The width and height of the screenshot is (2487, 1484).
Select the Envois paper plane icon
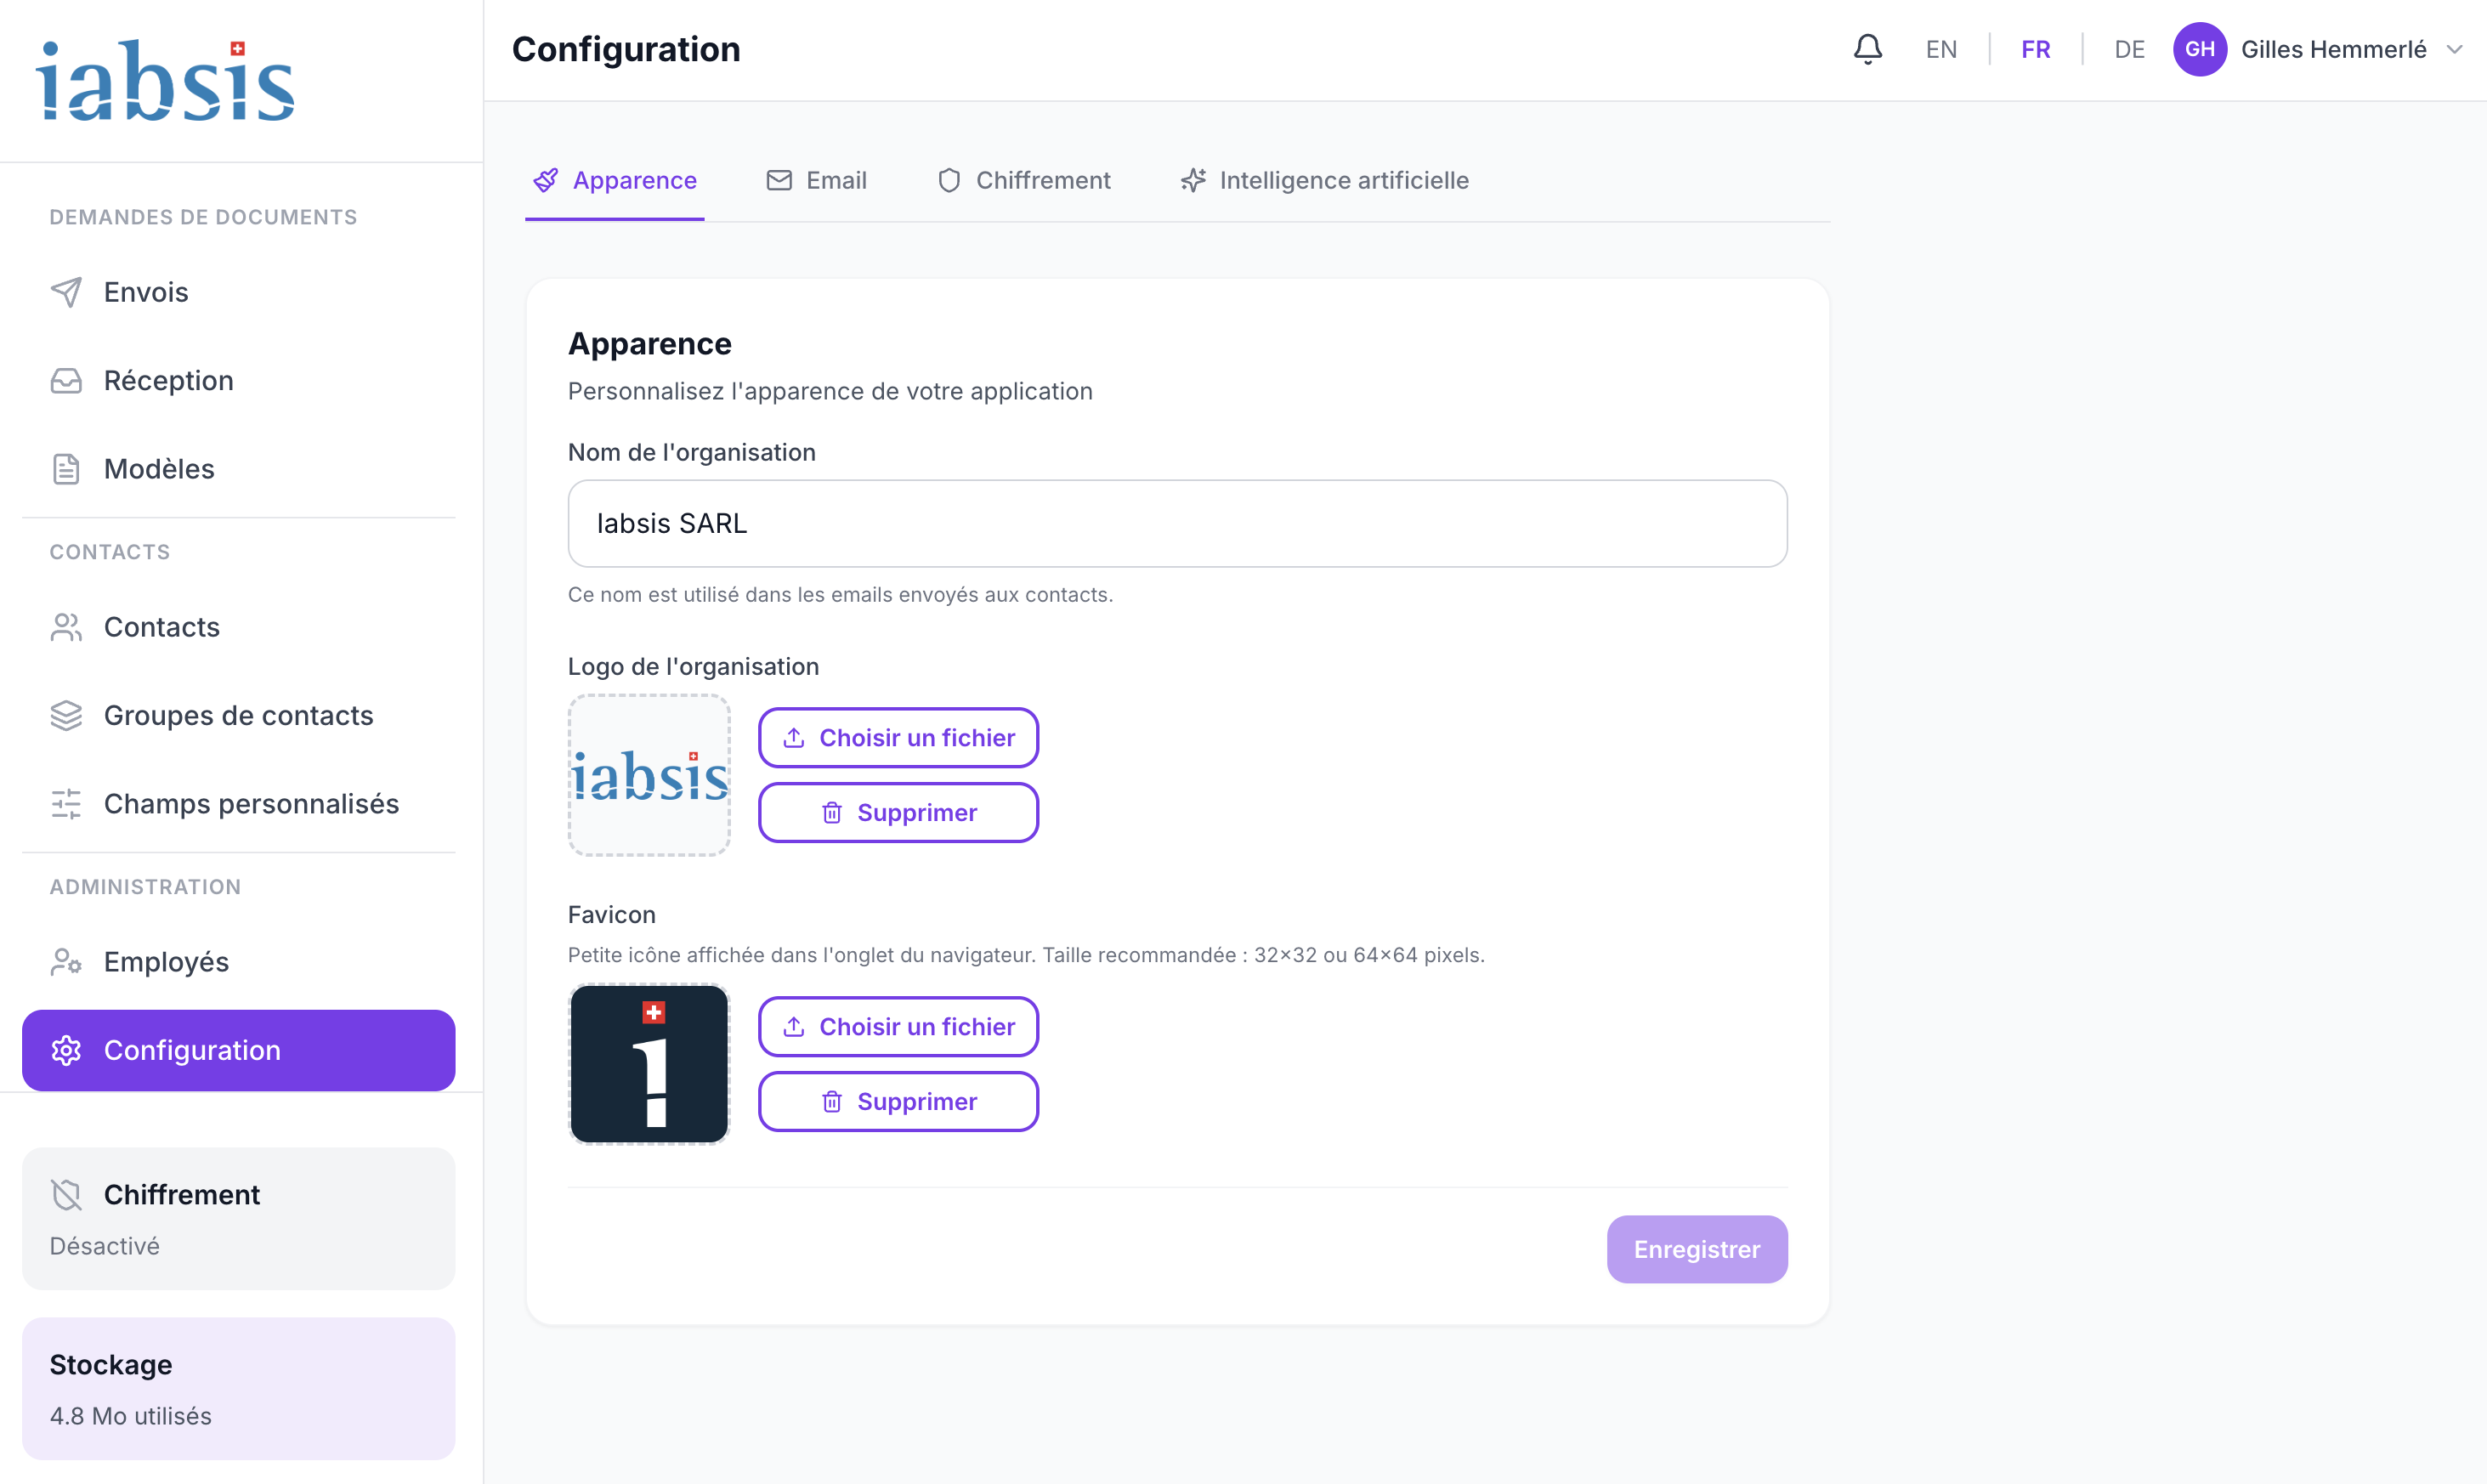(65, 291)
